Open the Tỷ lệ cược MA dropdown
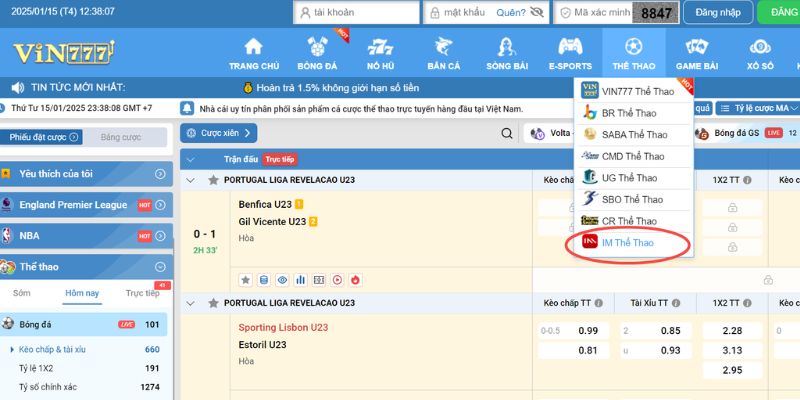This screenshot has width=800, height=400. point(758,108)
